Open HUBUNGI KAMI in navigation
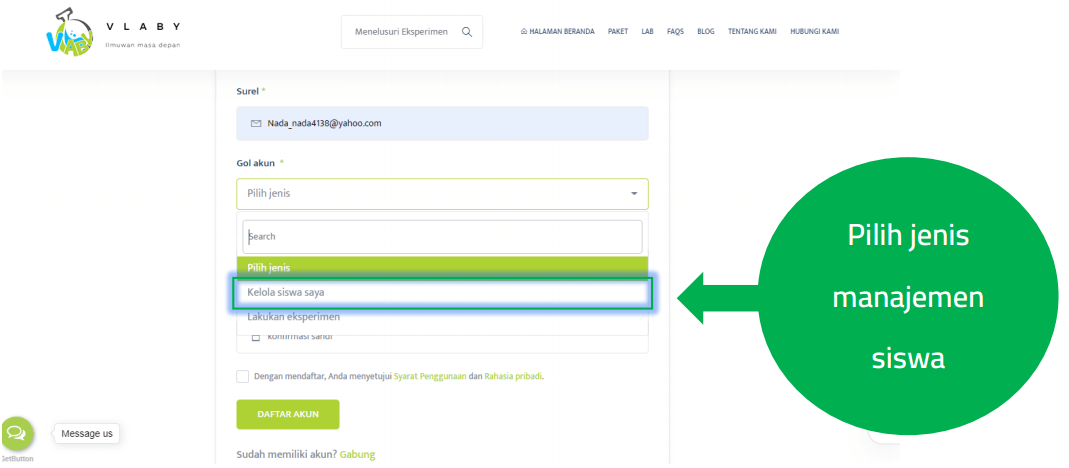 [814, 32]
